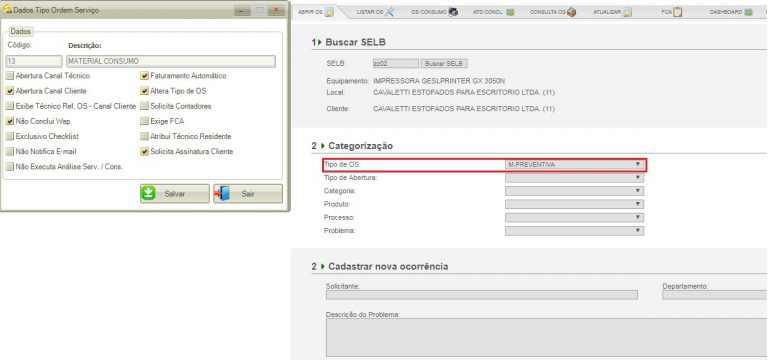The image size is (768, 360).
Task: Click the LISTAR OS tools icon
Action: [389, 12]
